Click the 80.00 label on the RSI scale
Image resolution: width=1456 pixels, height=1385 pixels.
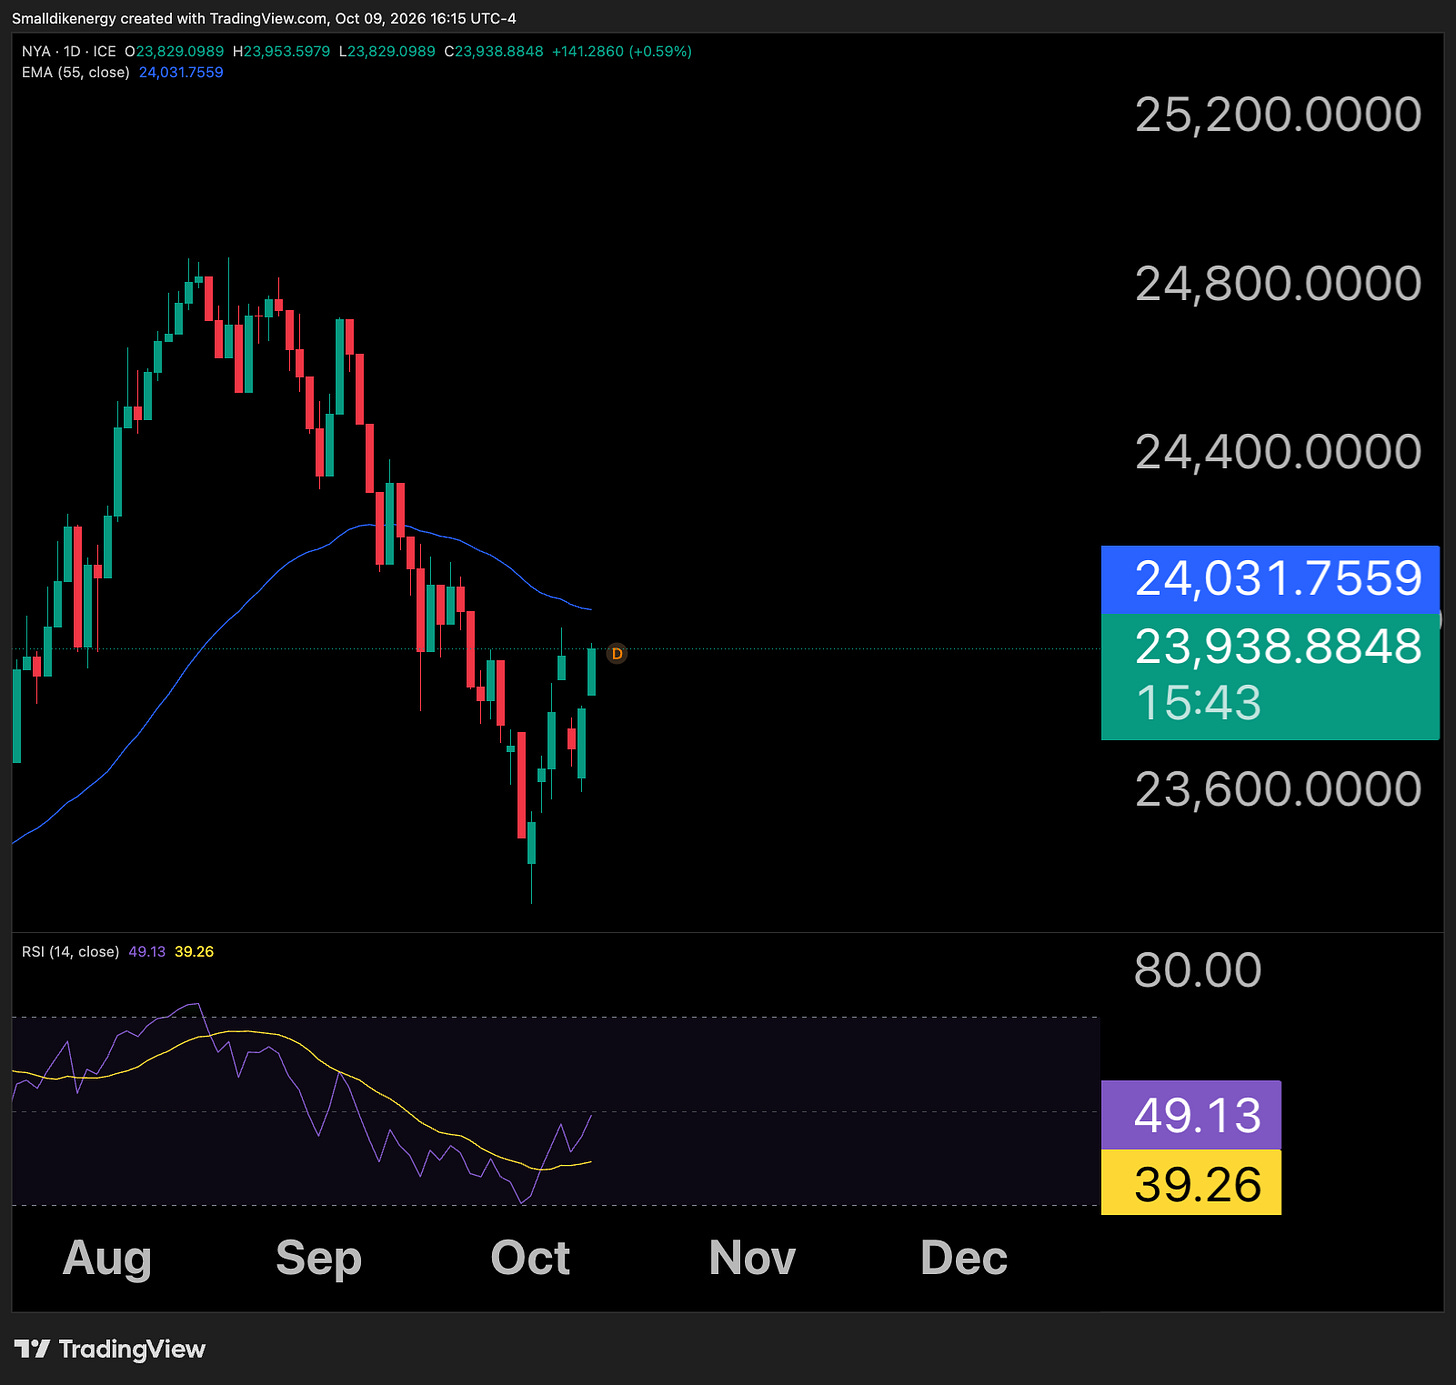tap(1198, 970)
